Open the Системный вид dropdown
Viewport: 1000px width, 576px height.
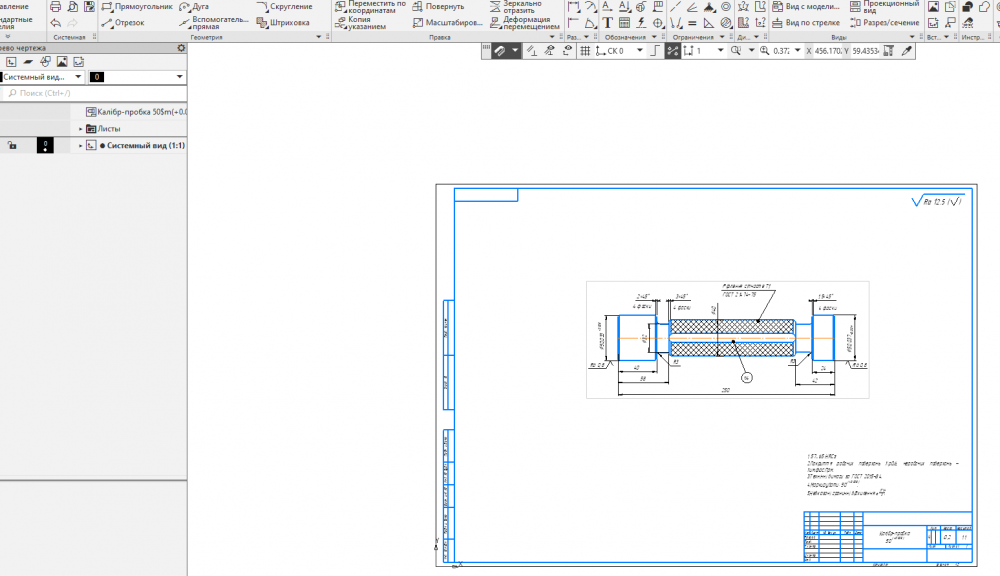click(x=78, y=76)
